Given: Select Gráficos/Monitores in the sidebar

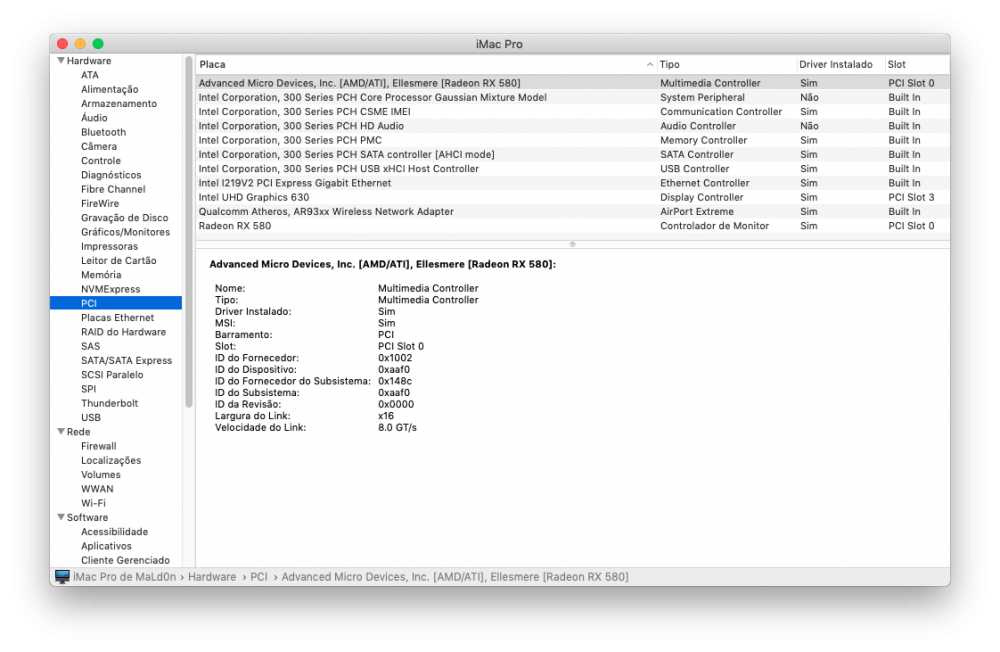Looking at the screenshot, I should [x=126, y=232].
